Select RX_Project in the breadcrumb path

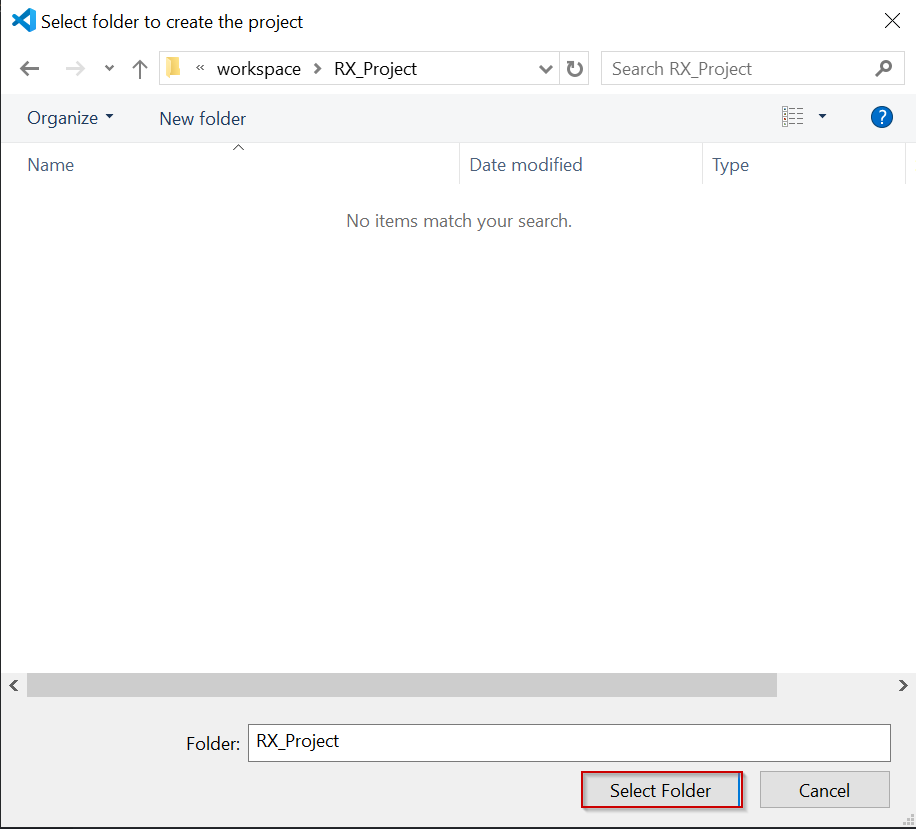[x=376, y=69]
